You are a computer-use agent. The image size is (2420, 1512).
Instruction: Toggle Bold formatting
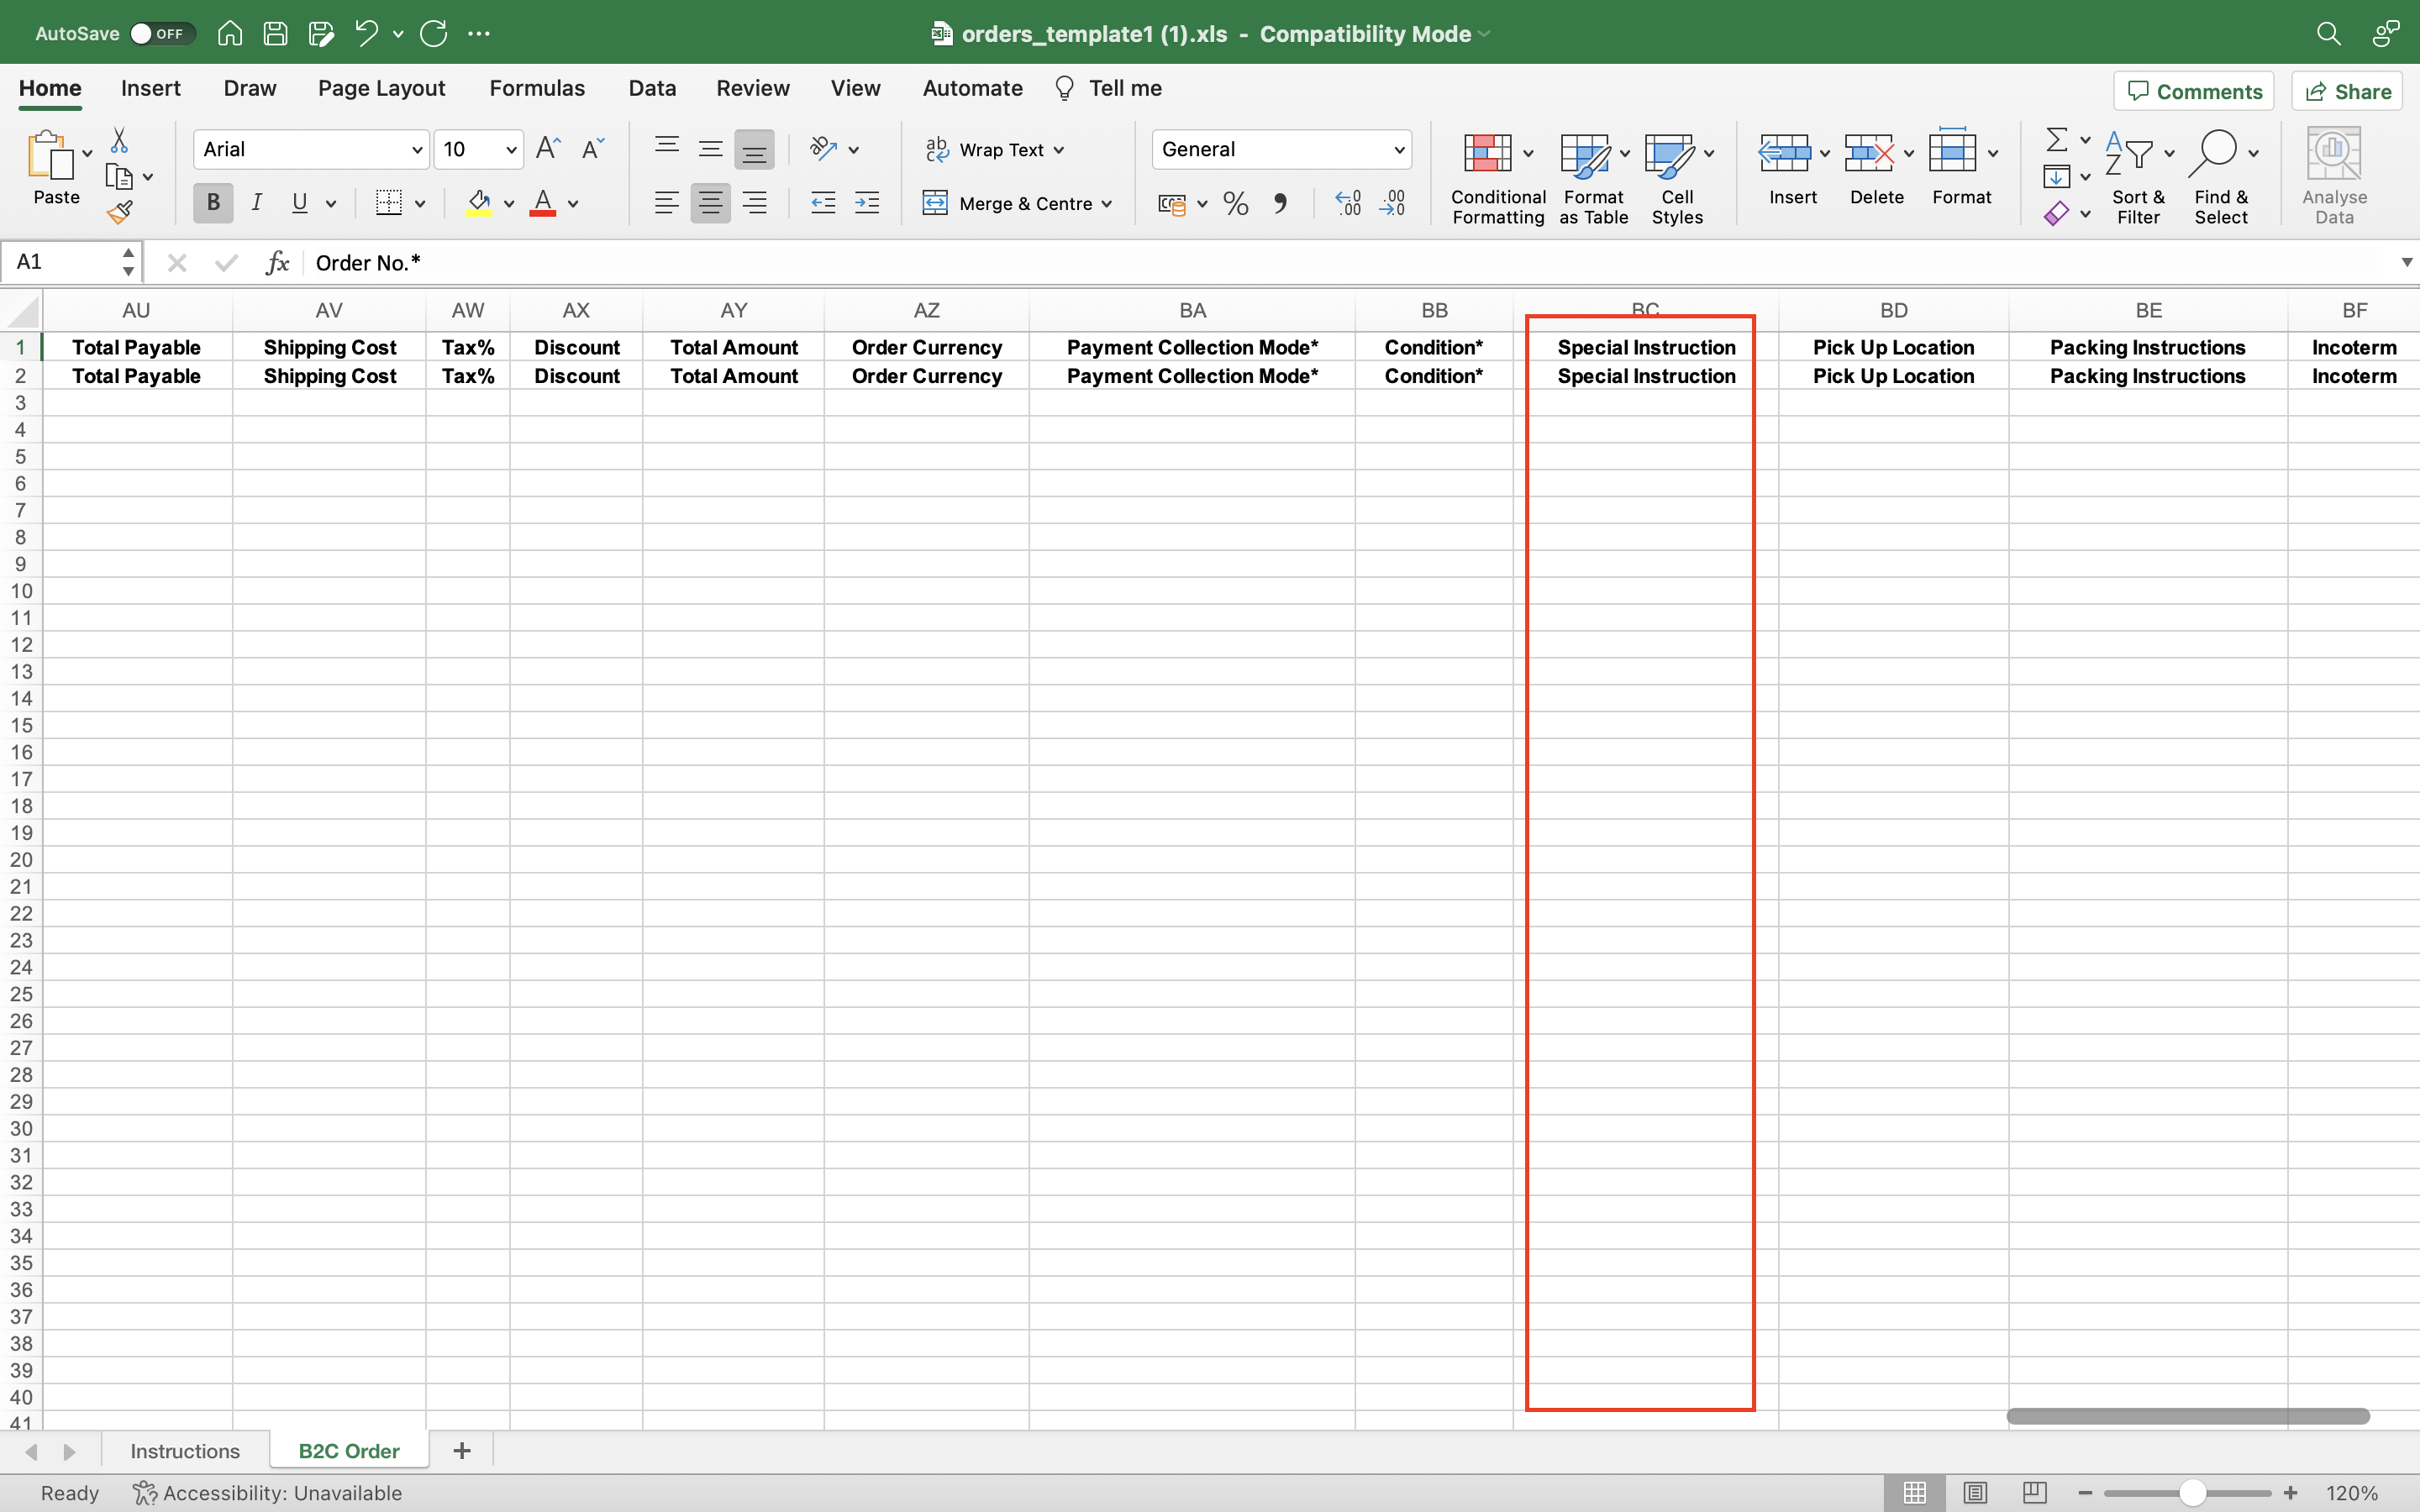tap(213, 203)
